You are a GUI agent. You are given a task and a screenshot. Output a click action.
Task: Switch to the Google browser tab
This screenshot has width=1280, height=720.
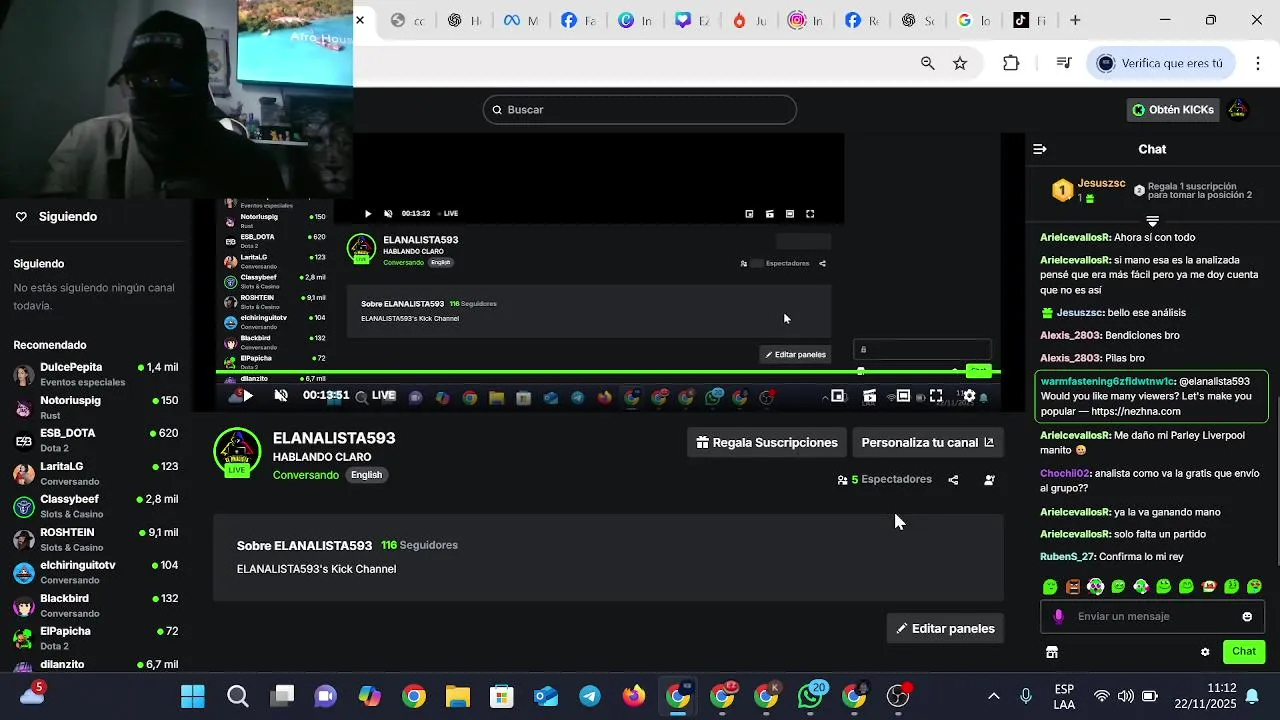coord(974,20)
